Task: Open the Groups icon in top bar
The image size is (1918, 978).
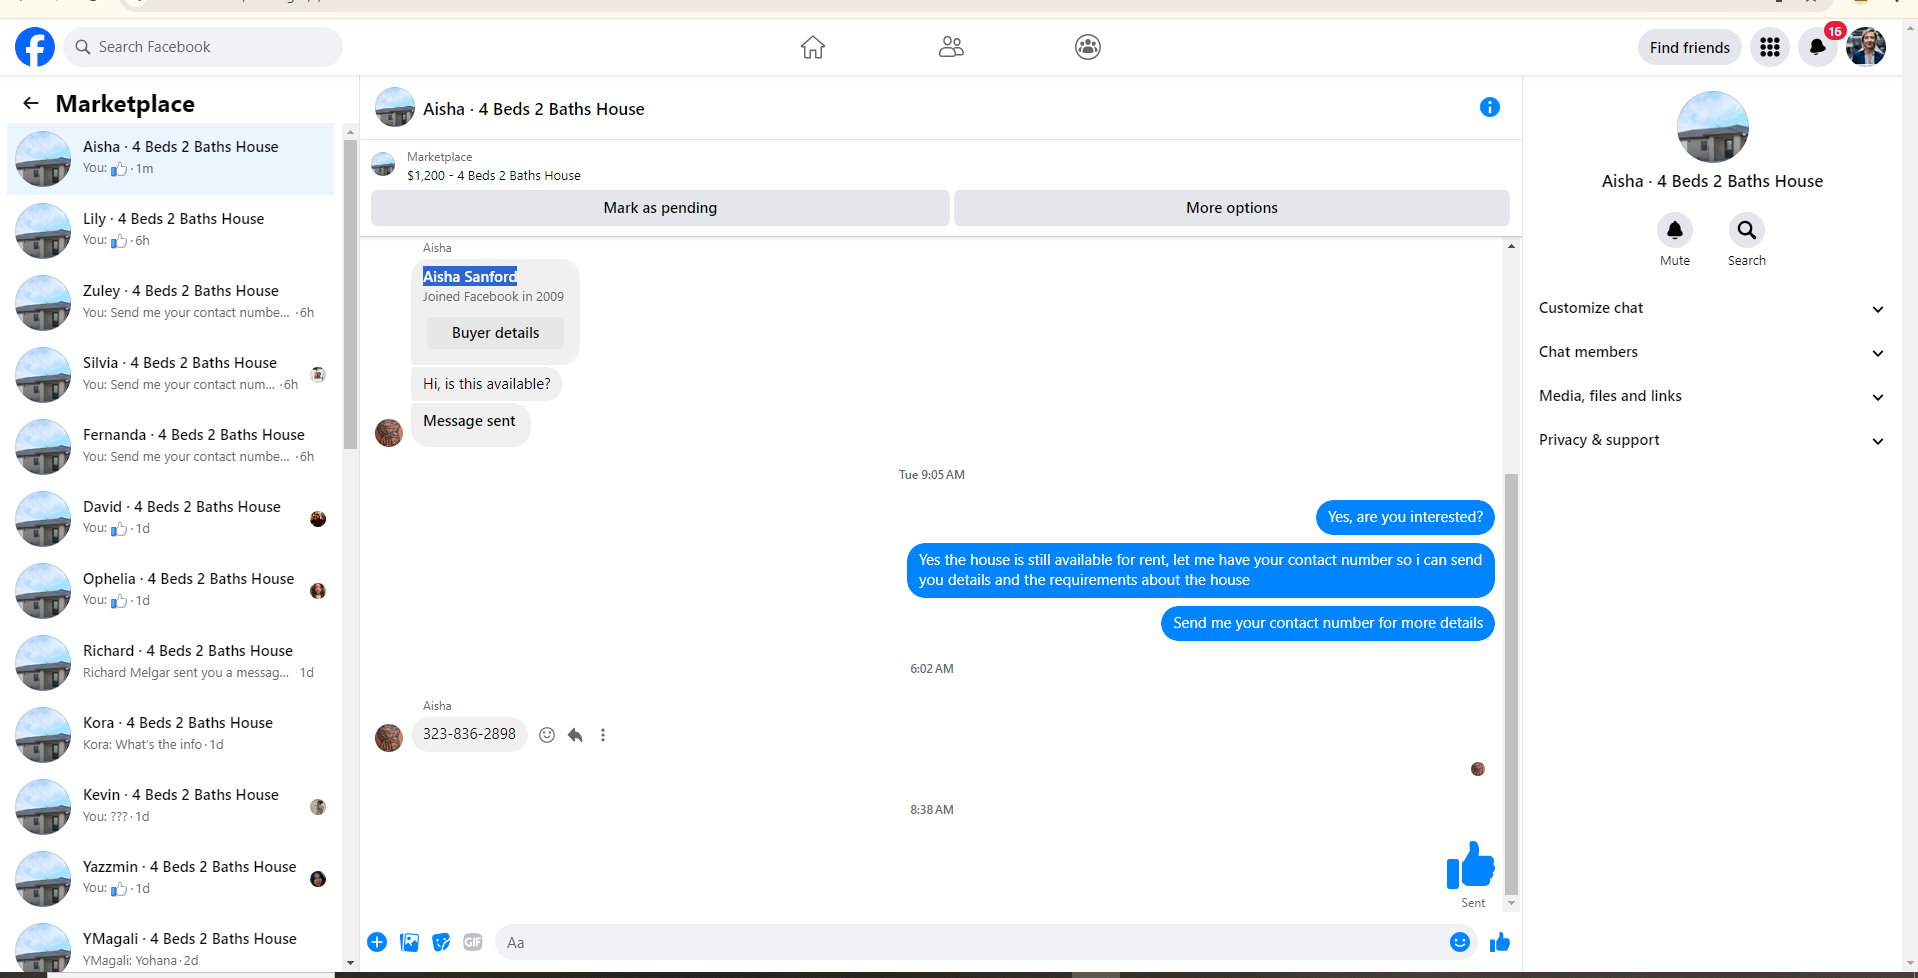Action: 1088,47
